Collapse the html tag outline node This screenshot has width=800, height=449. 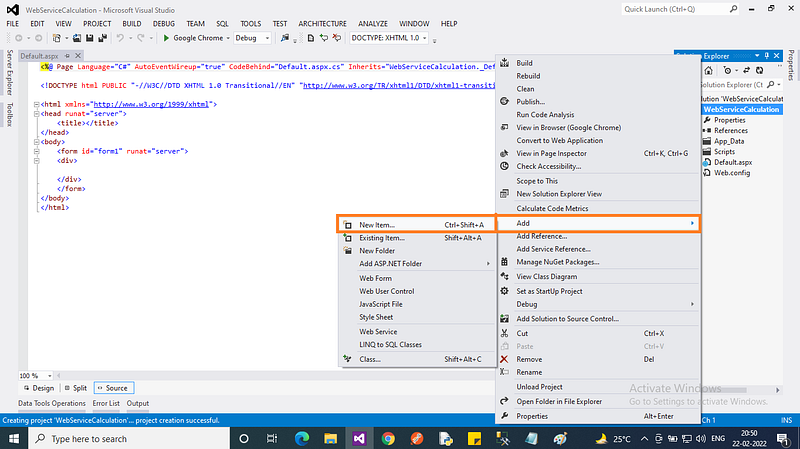[36, 104]
